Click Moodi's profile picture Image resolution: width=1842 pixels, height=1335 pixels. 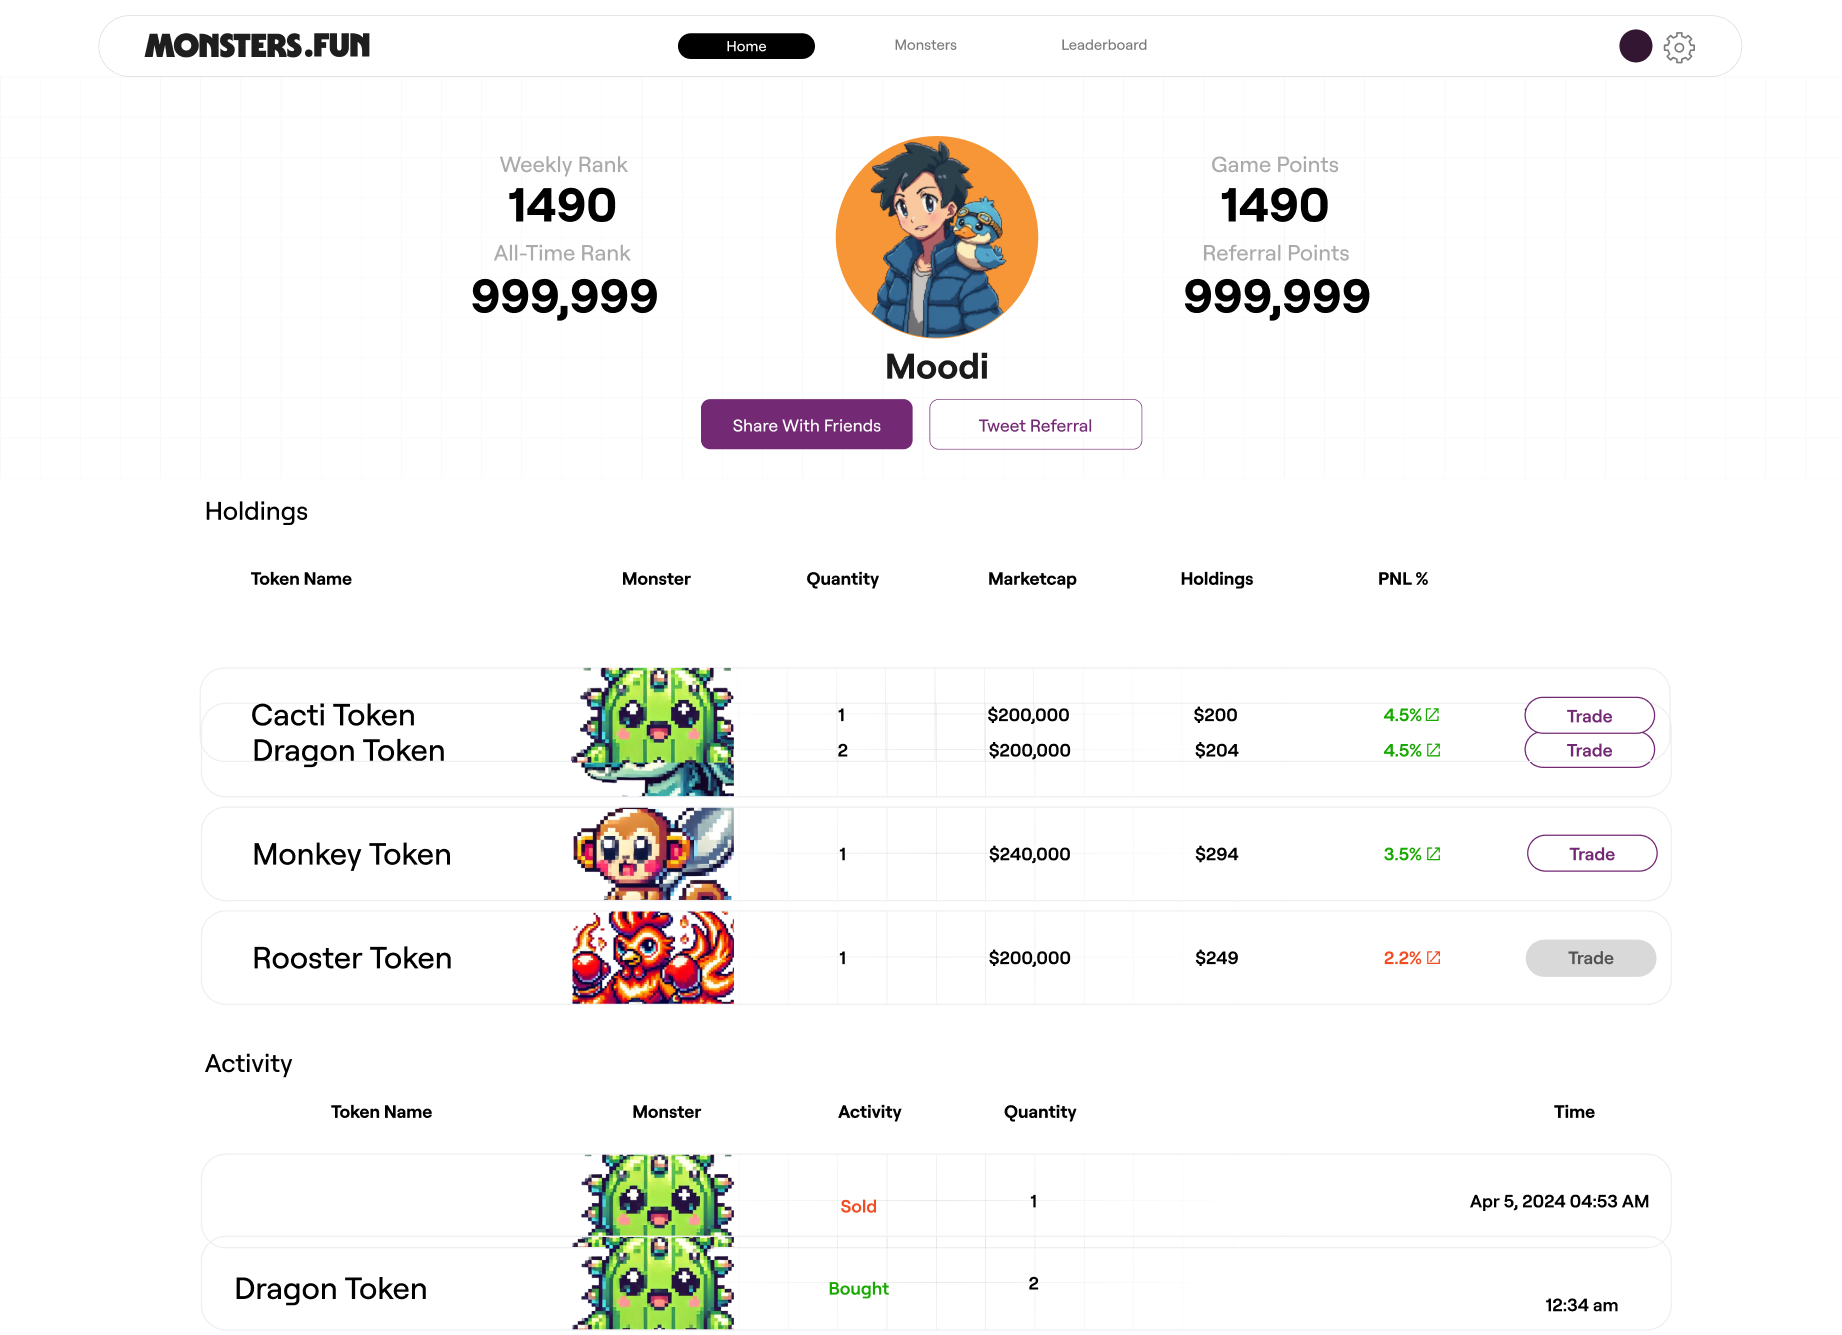coord(937,237)
